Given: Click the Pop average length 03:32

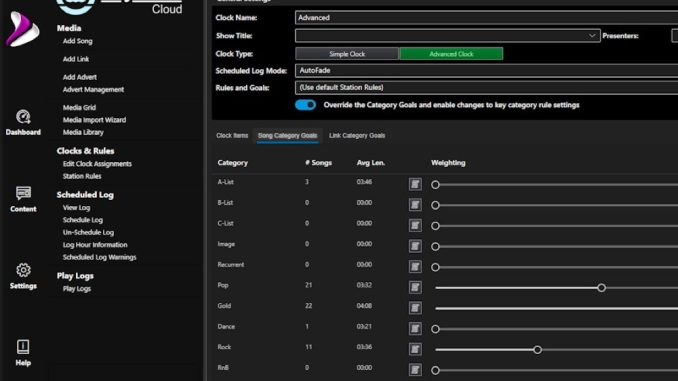Looking at the screenshot, I should pos(364,285).
